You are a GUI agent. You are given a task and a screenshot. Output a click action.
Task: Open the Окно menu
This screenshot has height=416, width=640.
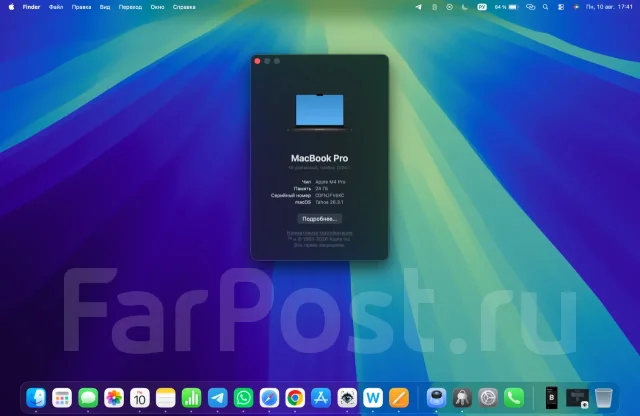tap(157, 7)
